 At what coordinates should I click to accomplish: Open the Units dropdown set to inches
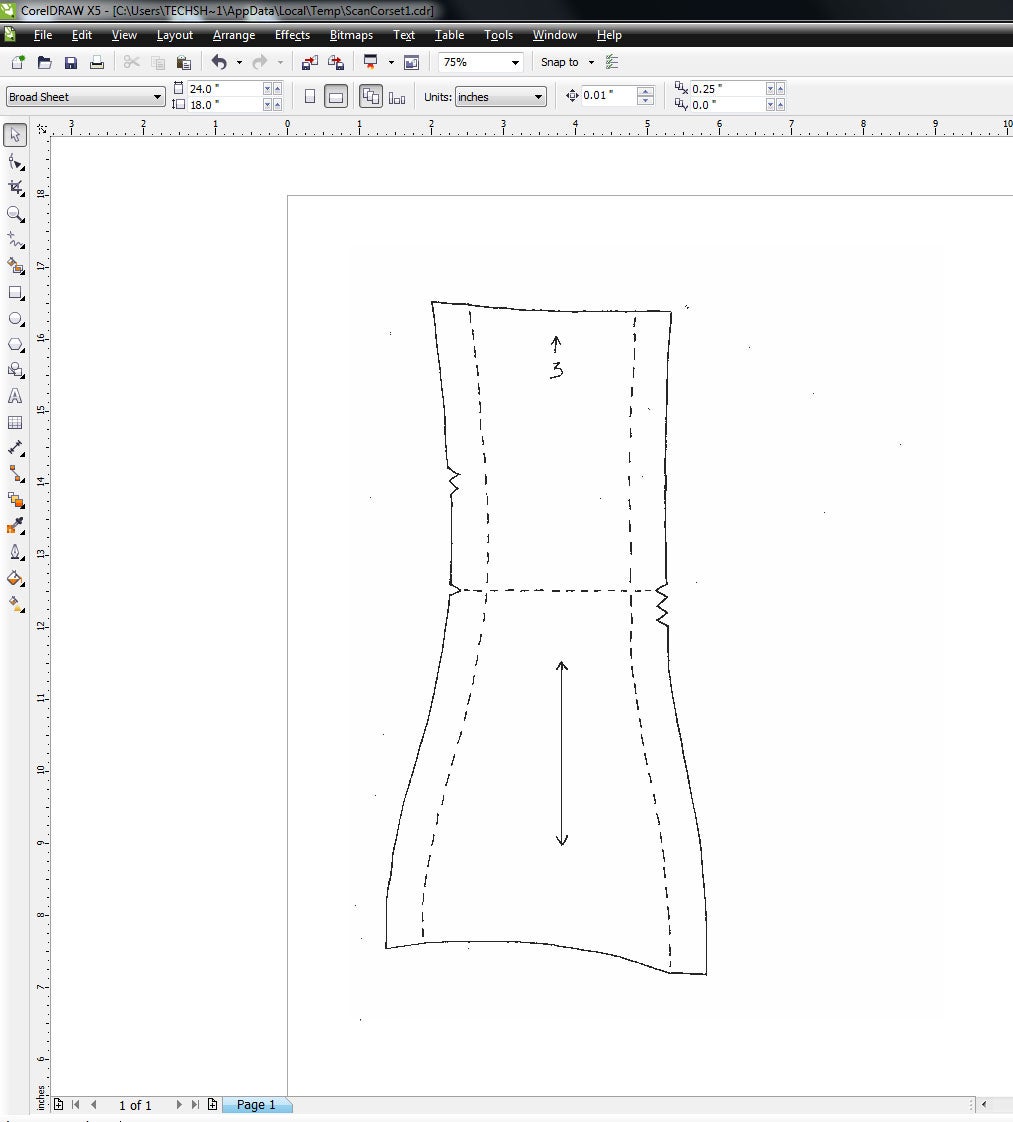click(x=537, y=96)
